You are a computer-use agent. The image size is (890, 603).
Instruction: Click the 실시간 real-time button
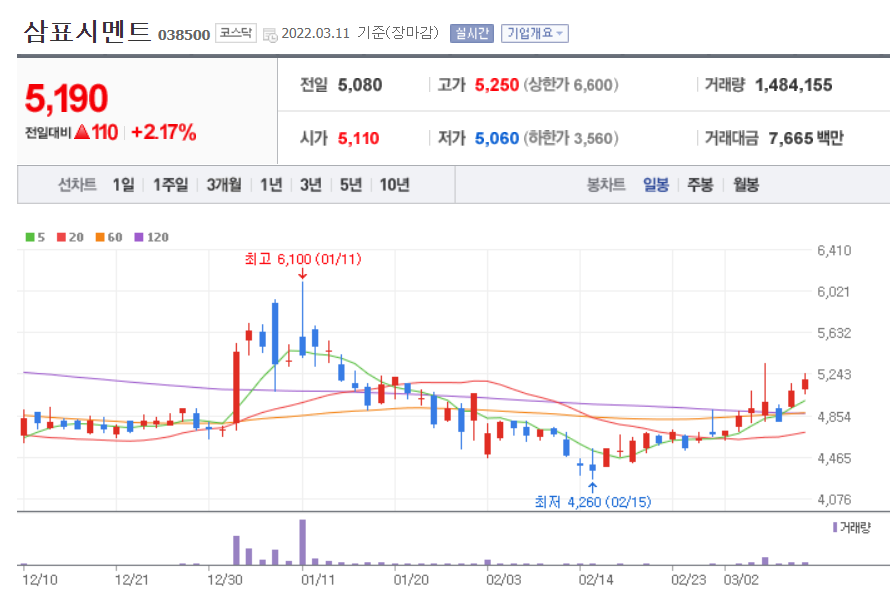472,34
